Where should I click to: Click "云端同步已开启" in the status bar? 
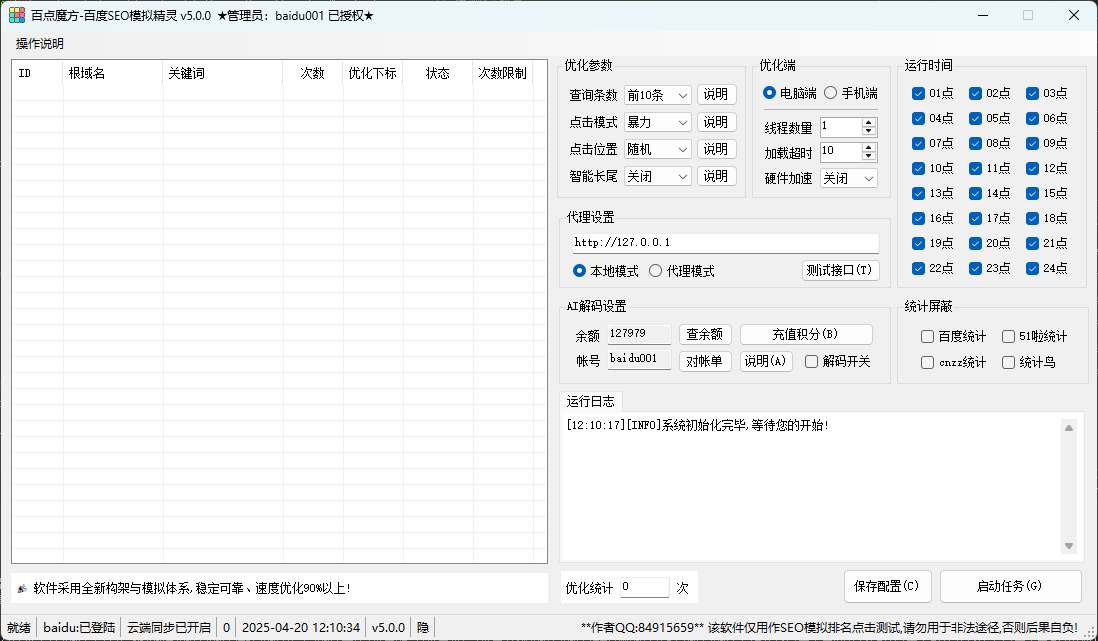click(174, 627)
